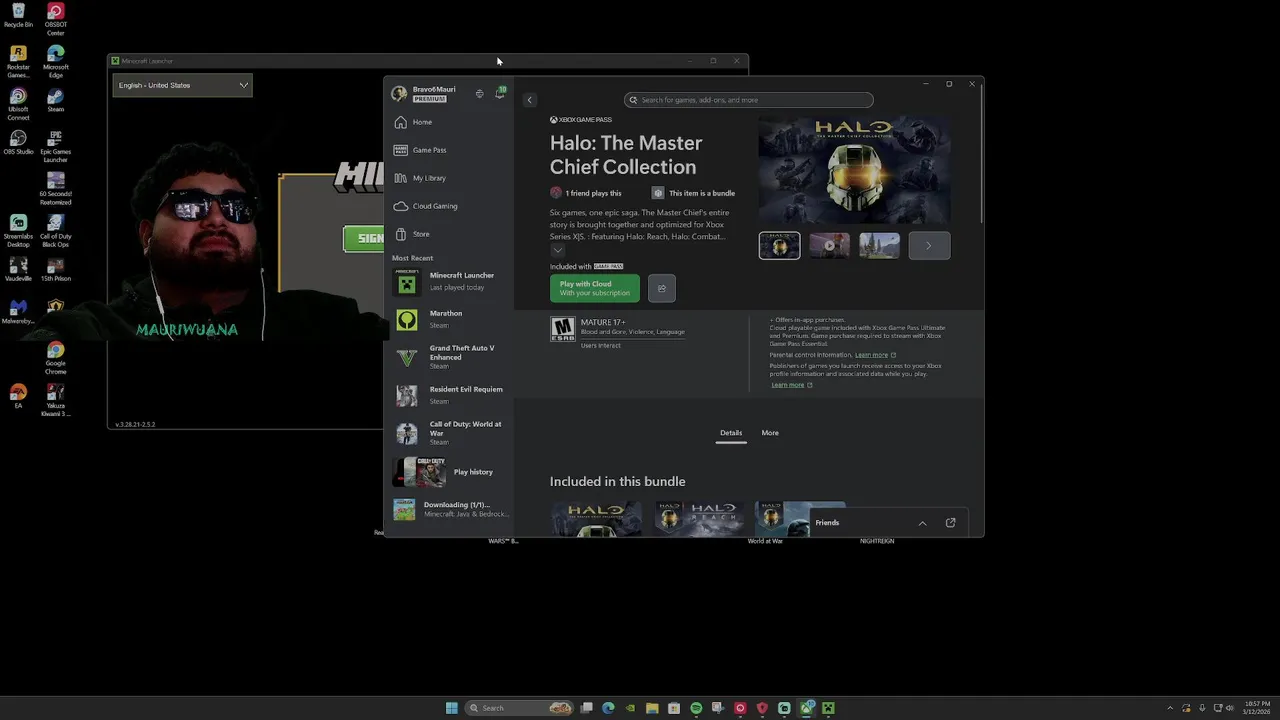1280x720 pixels.
Task: Open Spotify from taskbar
Action: click(x=696, y=708)
